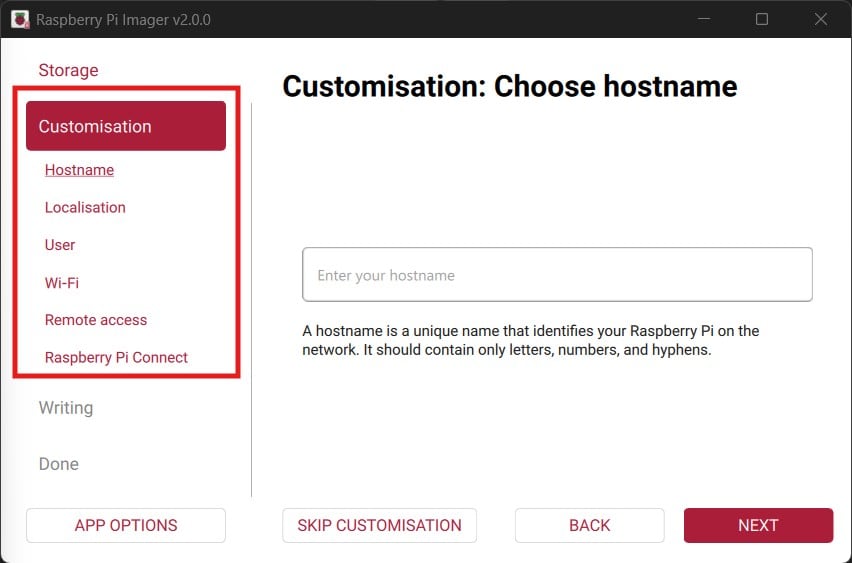Open the Localisation settings page
Screen dimensions: 852x563
85,207
